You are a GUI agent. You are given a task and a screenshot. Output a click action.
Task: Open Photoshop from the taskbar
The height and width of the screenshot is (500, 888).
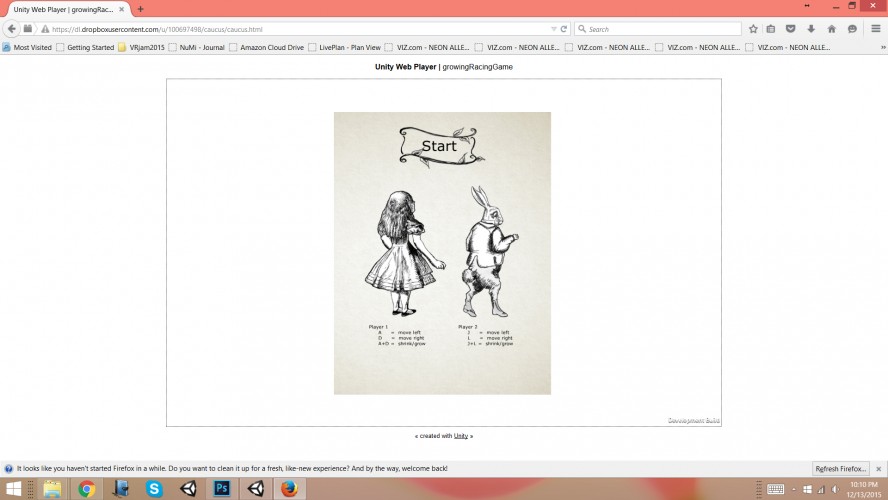pos(221,489)
